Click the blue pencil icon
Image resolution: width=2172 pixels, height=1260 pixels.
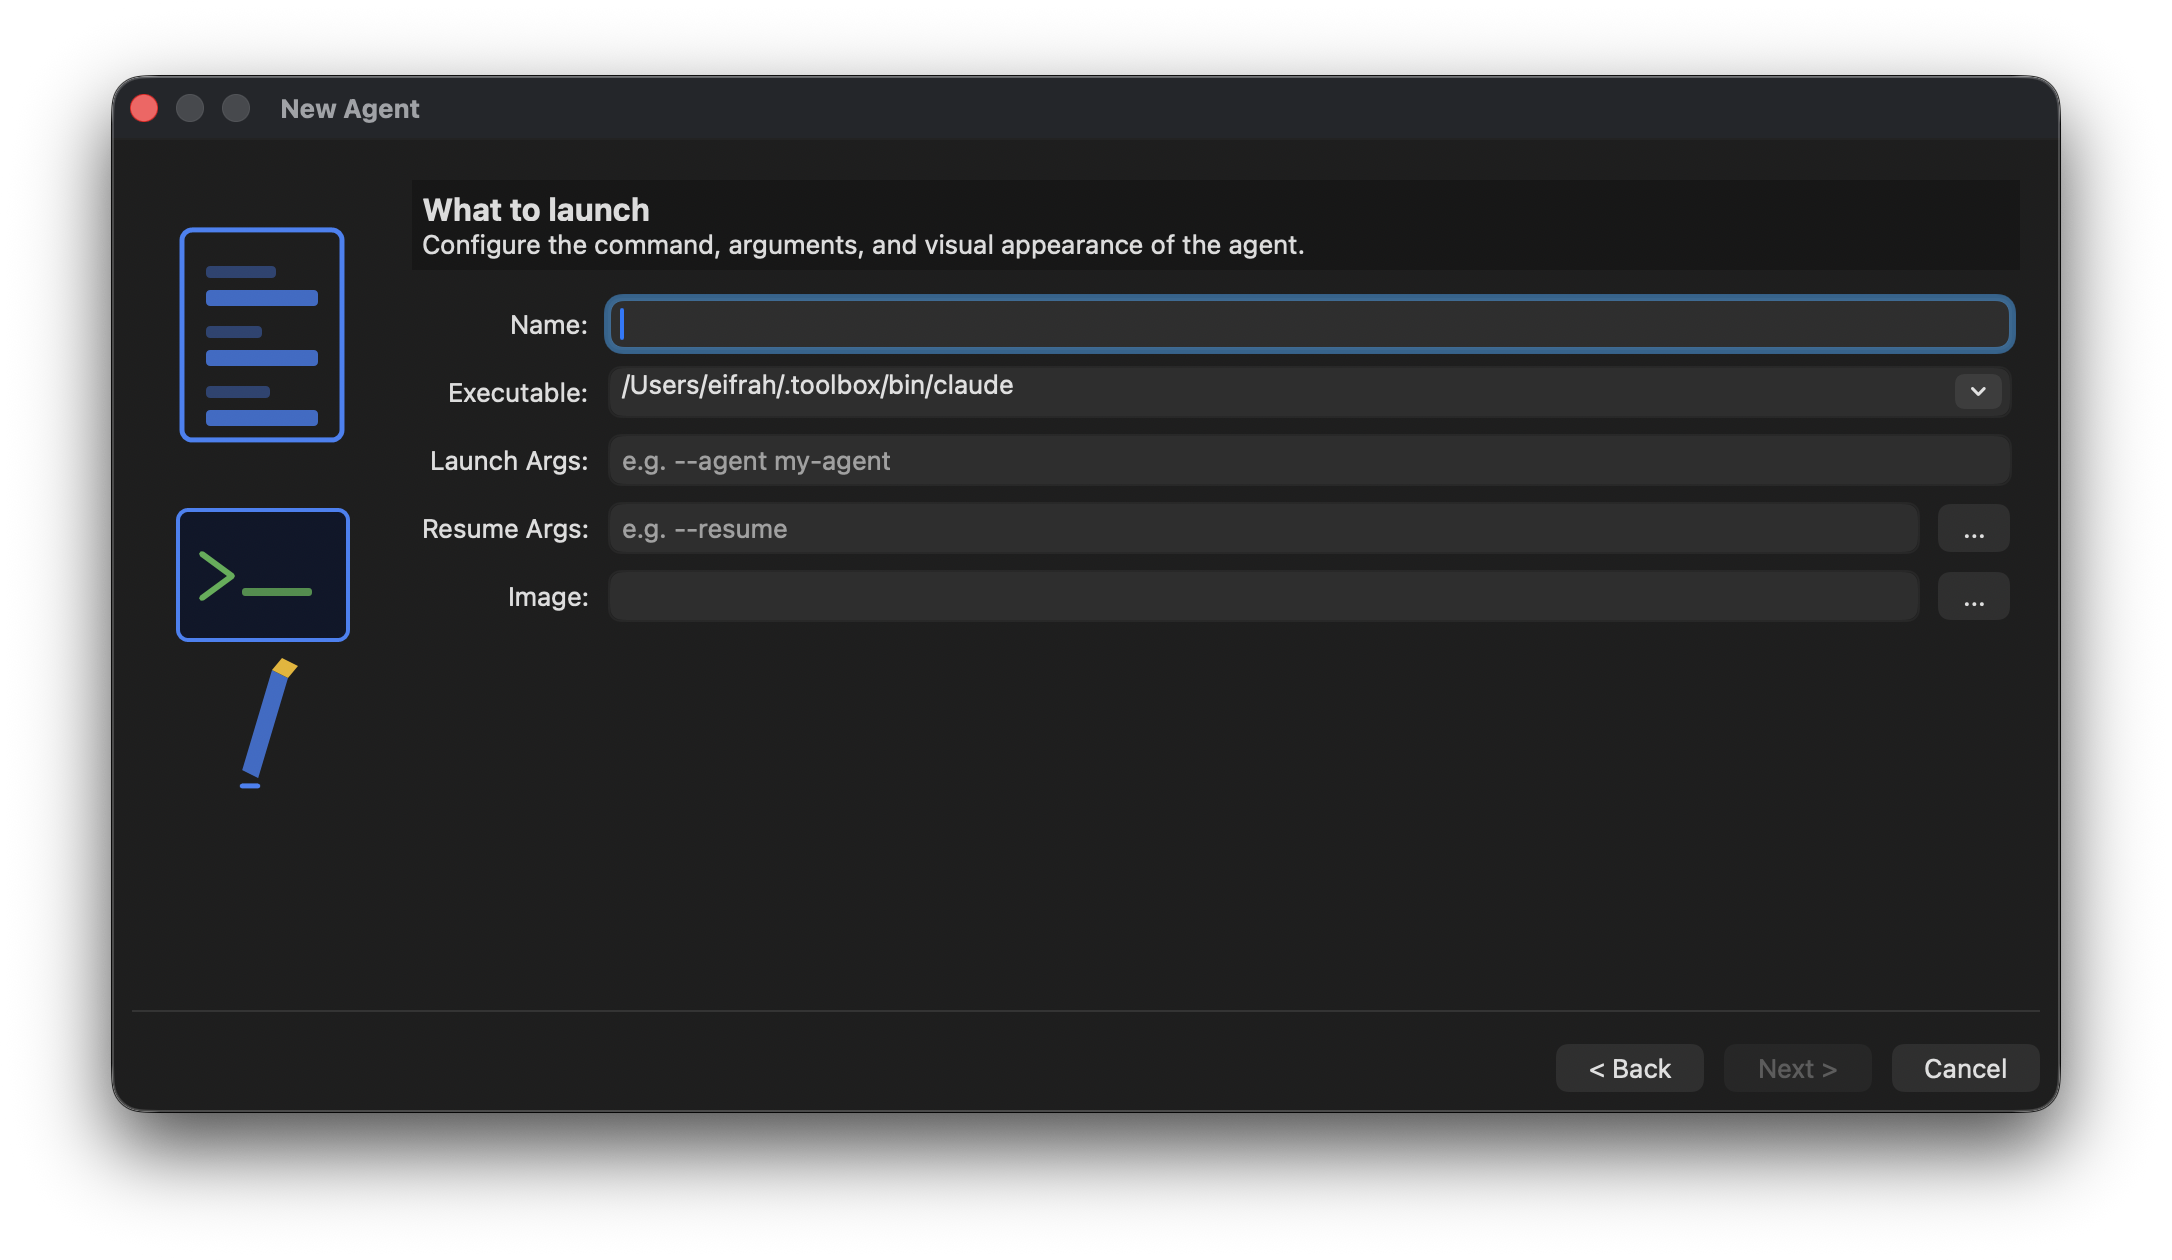tap(268, 723)
